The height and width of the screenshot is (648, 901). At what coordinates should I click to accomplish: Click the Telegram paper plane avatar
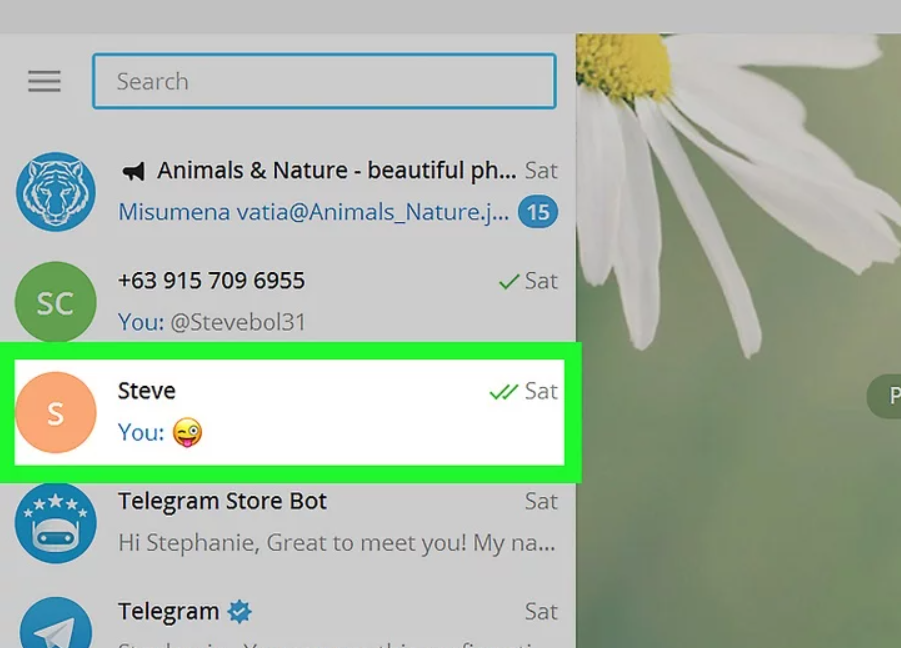[x=56, y=626]
